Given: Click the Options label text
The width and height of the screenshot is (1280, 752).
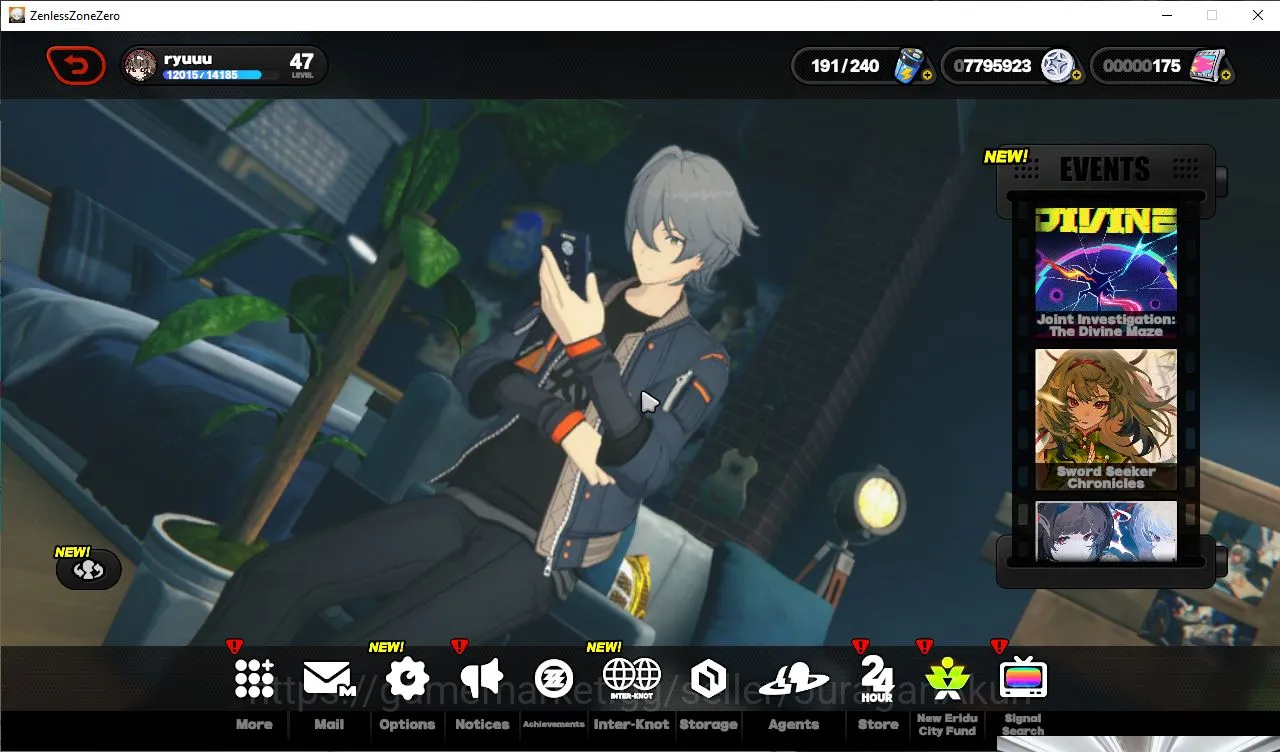Looking at the screenshot, I should [407, 724].
